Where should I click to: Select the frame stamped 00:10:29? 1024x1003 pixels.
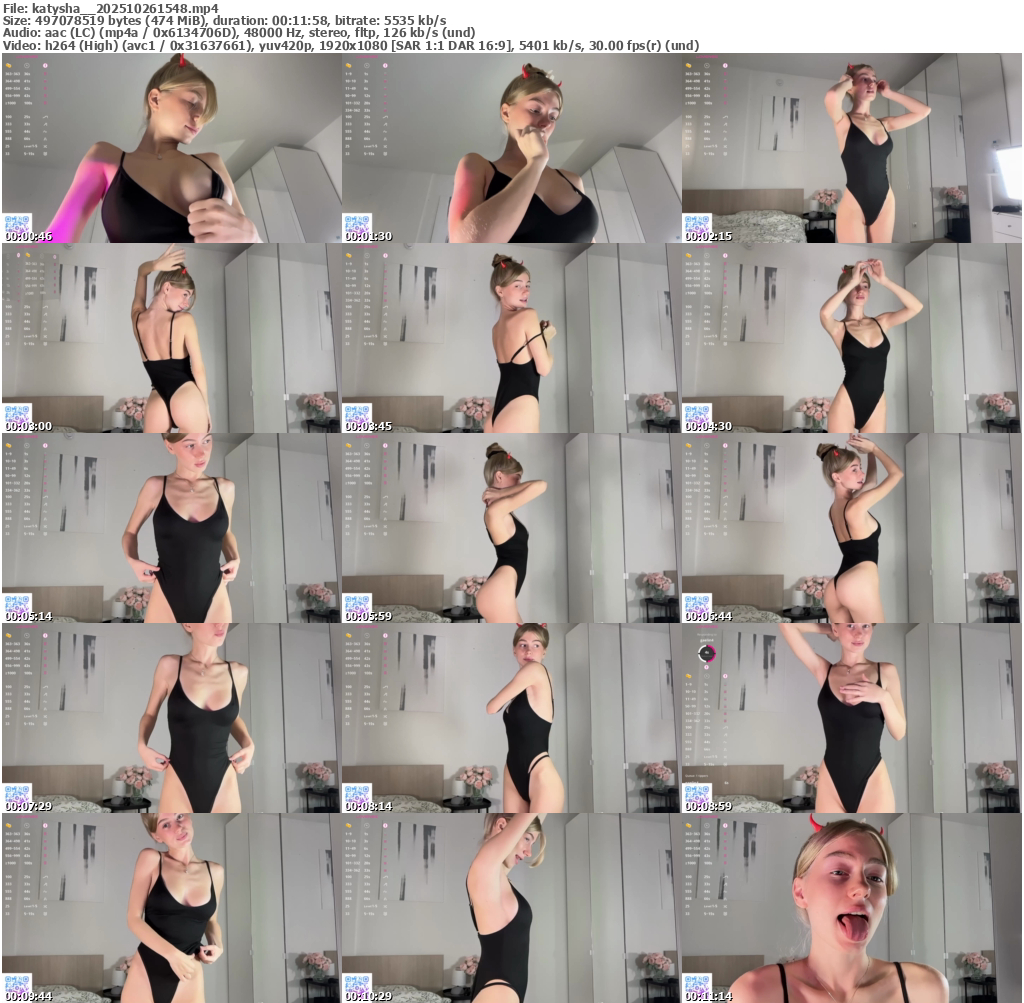511,908
